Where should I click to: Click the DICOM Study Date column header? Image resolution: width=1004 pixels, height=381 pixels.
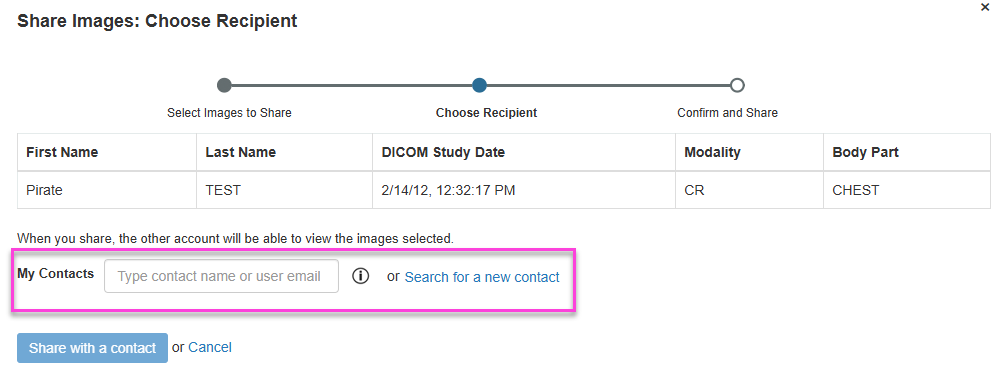pyautogui.click(x=524, y=152)
